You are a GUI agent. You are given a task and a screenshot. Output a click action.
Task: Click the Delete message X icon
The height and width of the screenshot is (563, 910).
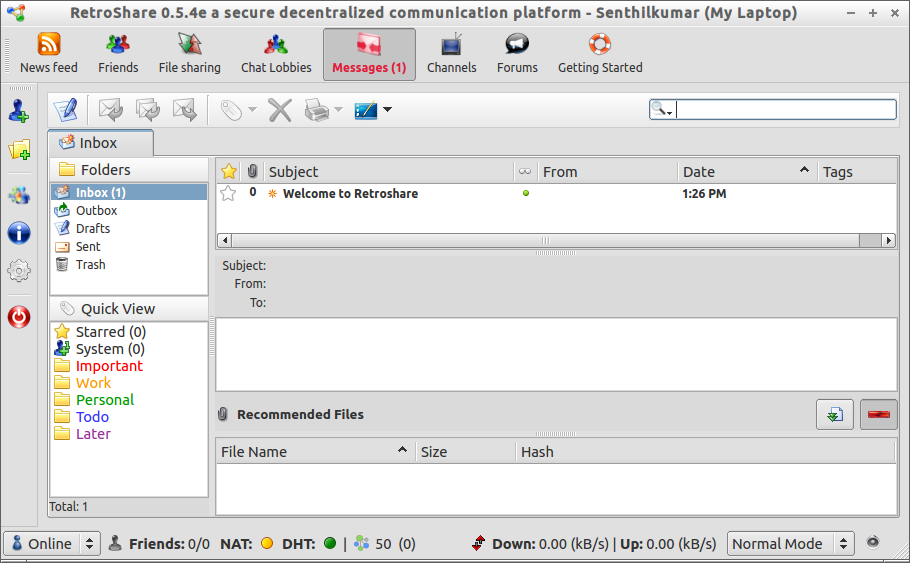point(280,109)
